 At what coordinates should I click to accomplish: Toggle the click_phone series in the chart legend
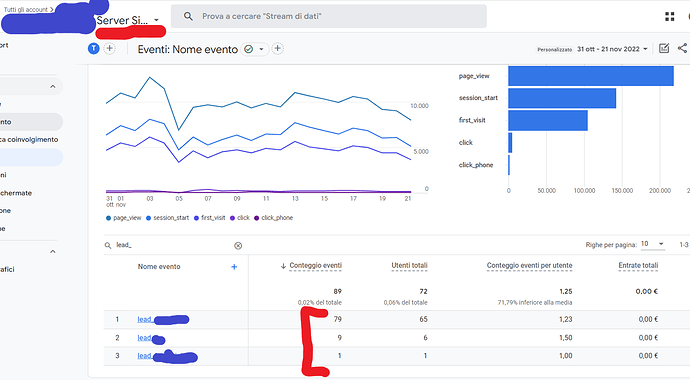[273, 218]
